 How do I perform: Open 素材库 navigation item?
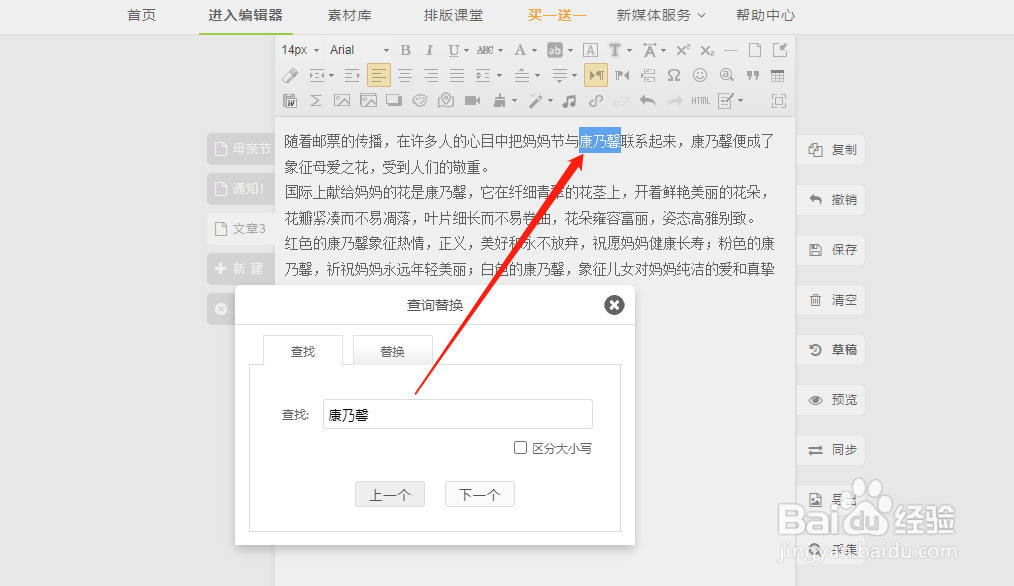pos(349,15)
